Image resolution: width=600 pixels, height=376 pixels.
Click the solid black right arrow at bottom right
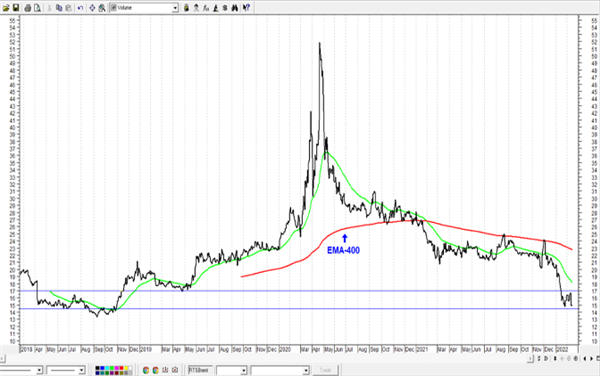click(x=592, y=358)
